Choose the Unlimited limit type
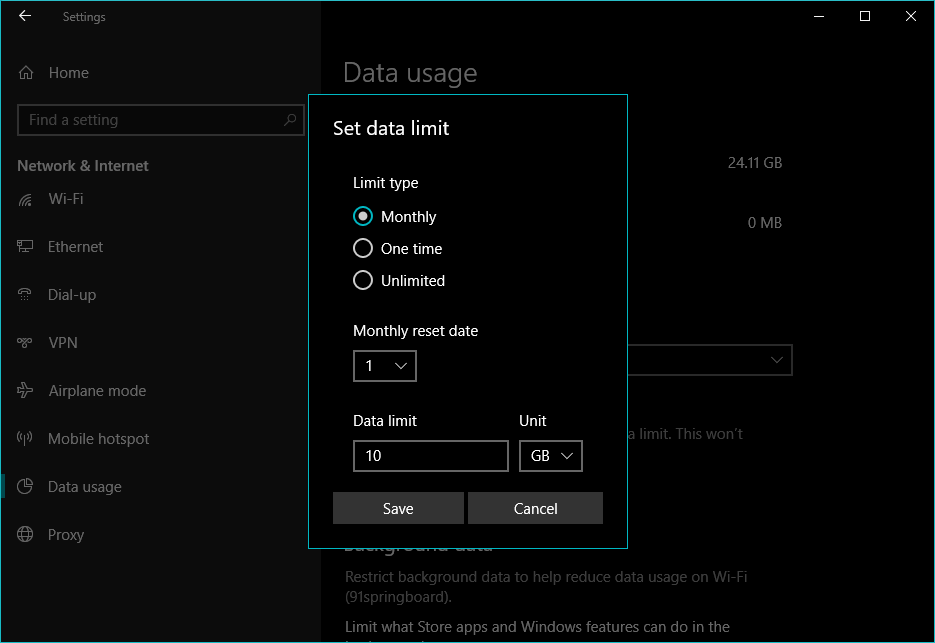935x643 pixels. coord(363,281)
